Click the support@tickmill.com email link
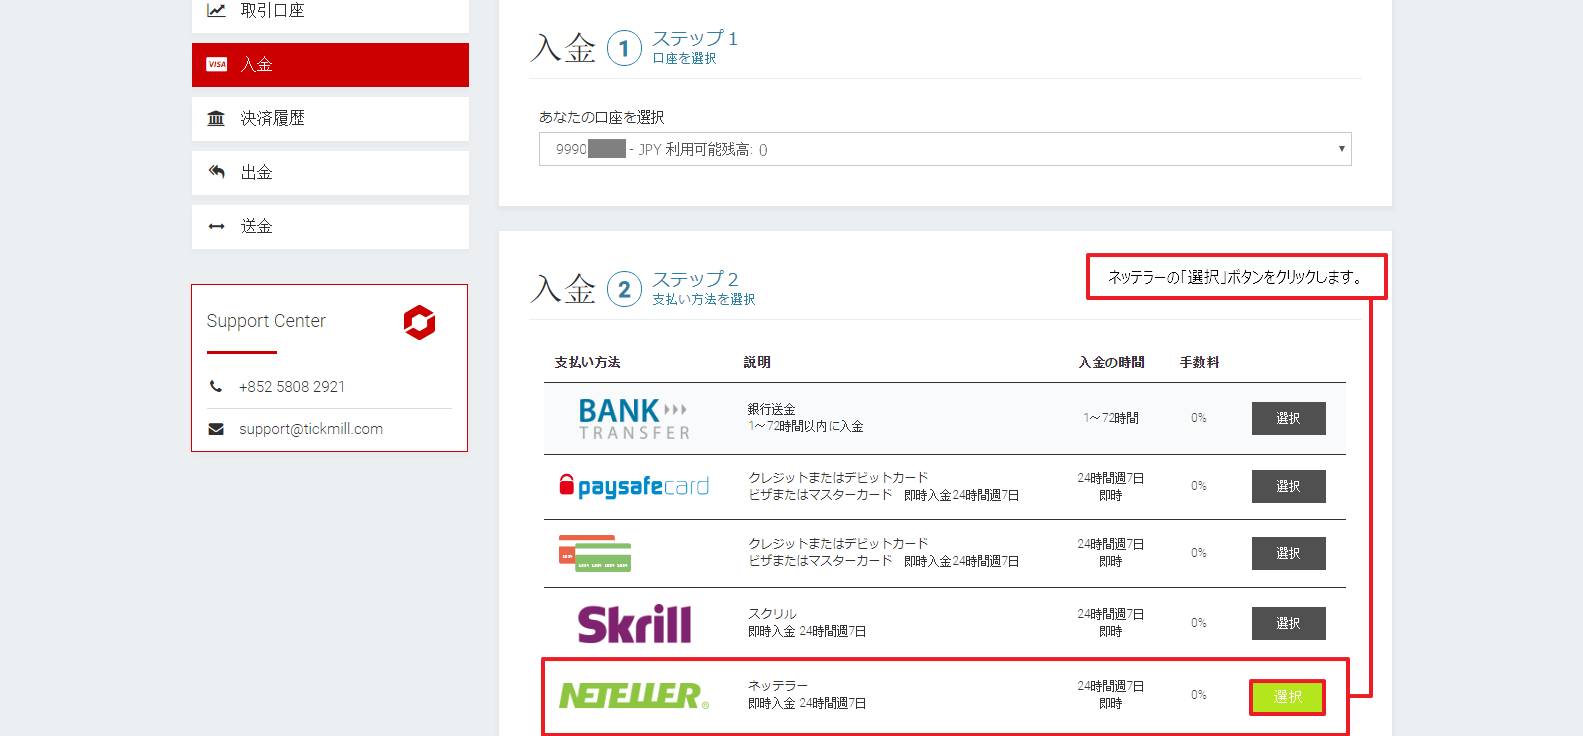 click(x=310, y=429)
